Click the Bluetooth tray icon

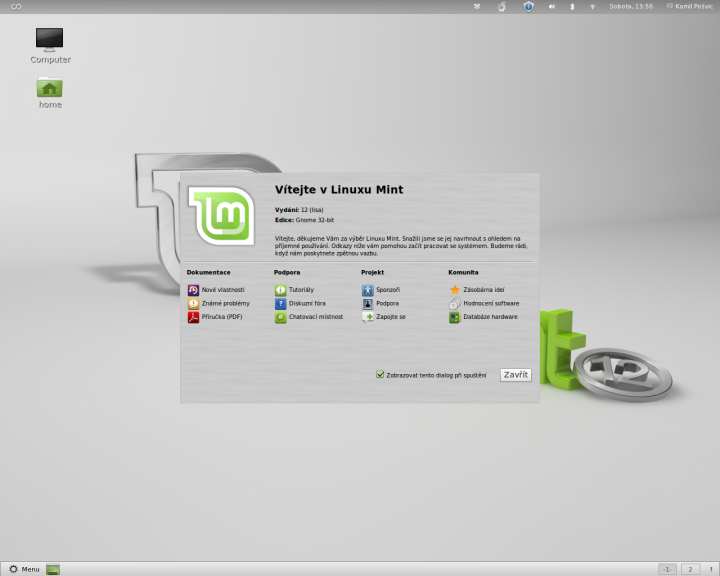[x=572, y=6]
